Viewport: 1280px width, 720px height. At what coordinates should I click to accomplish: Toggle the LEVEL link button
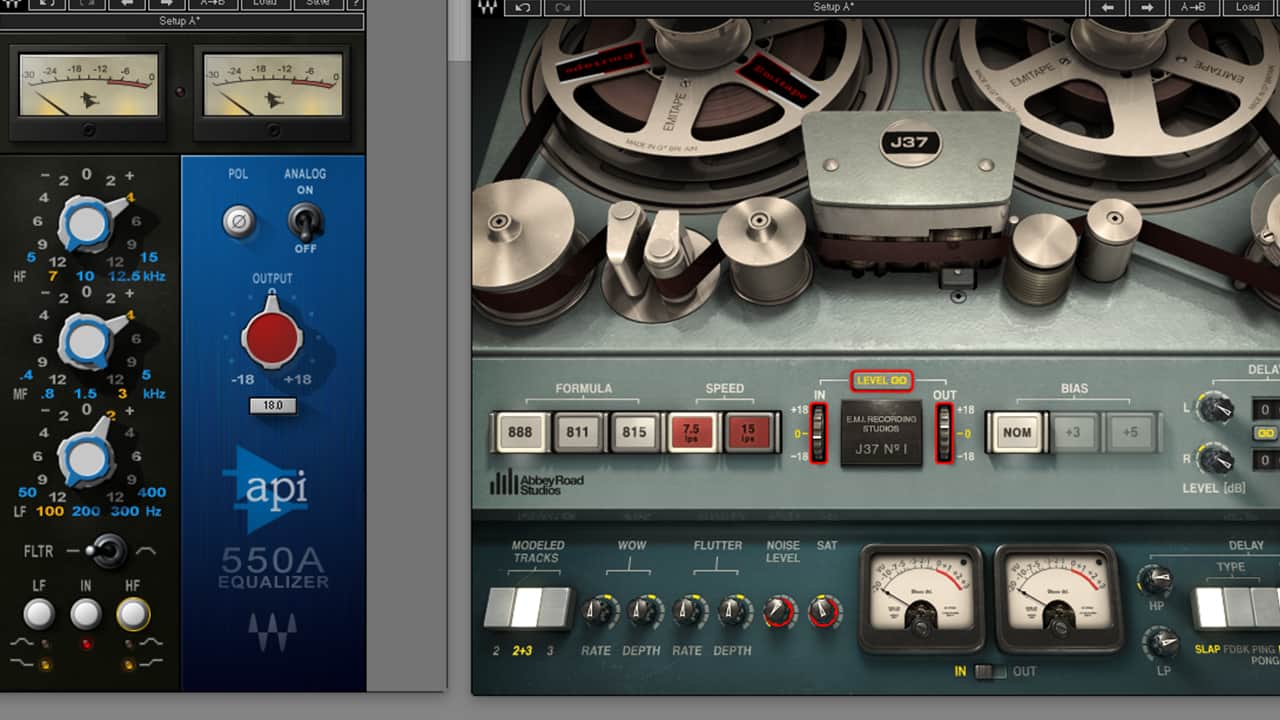881,380
